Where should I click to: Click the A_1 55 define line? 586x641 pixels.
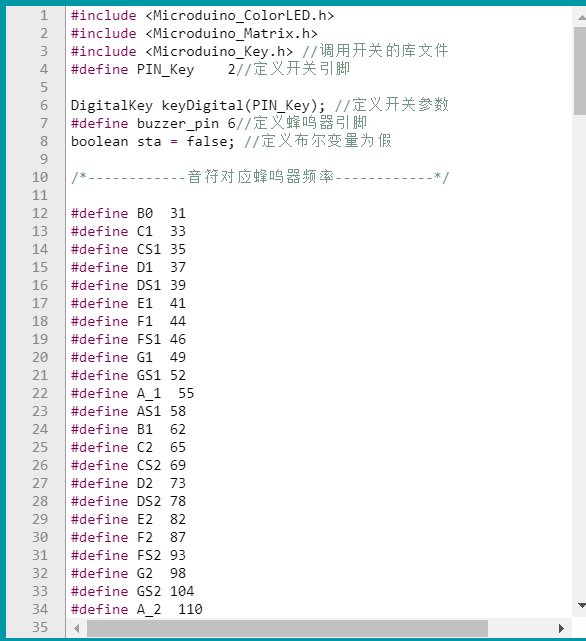[x=132, y=393]
